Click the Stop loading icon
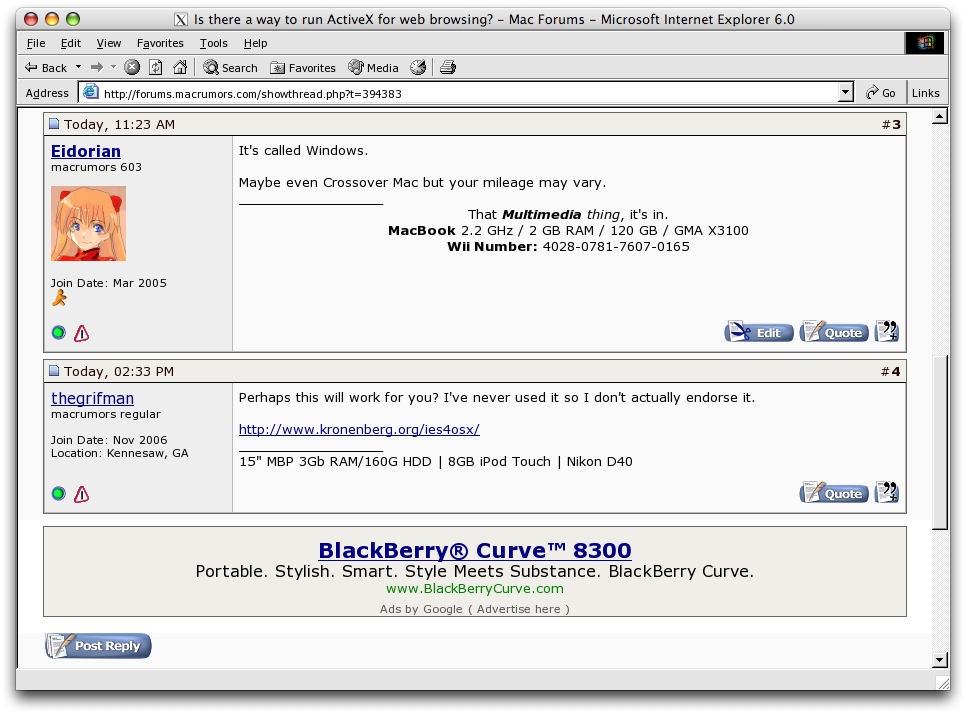This screenshot has height=714, width=966. [132, 67]
